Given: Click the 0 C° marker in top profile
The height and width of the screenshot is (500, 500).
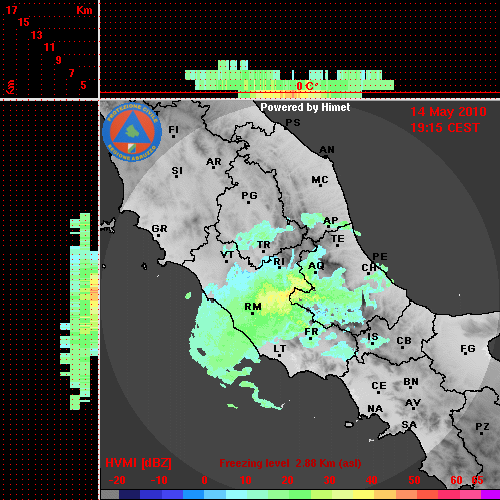Looking at the screenshot, I should [x=307, y=86].
